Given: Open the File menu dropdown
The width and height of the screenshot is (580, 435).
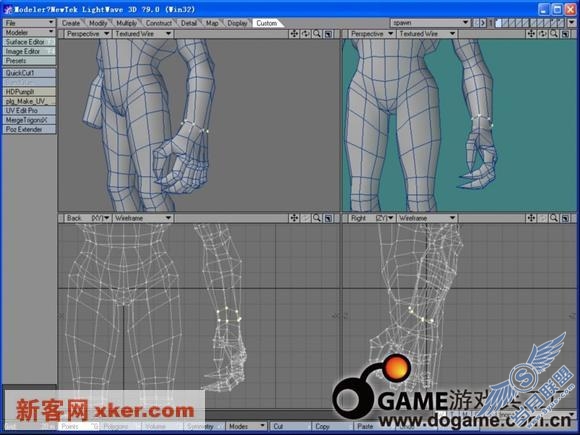Looking at the screenshot, I should pyautogui.click(x=29, y=23).
